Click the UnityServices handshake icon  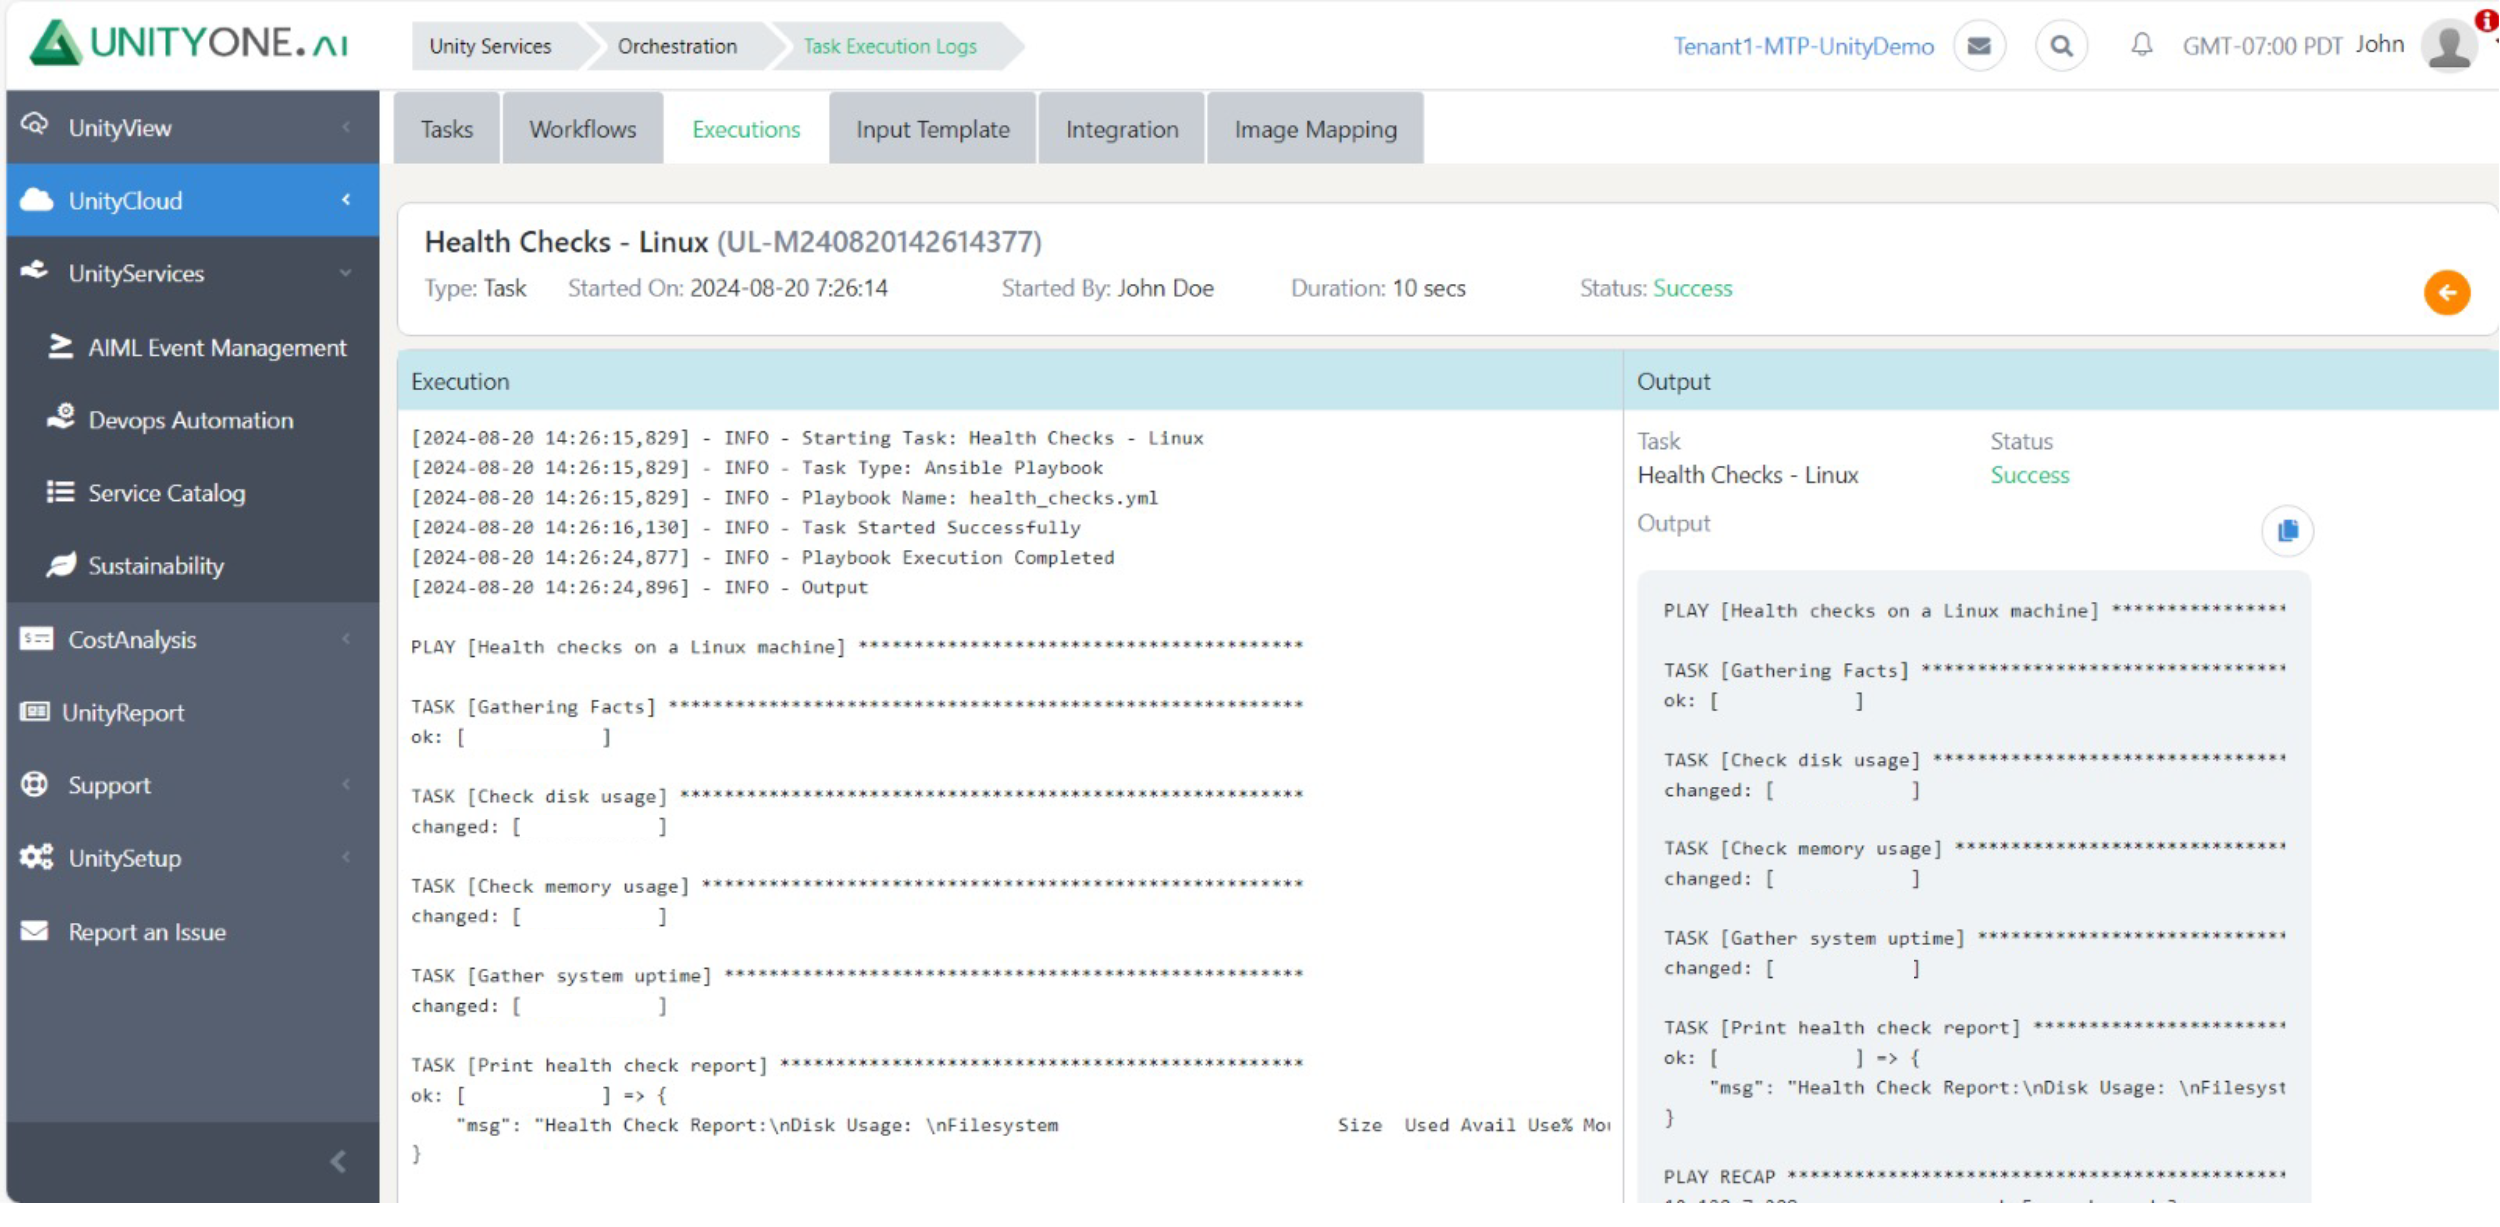tap(35, 272)
